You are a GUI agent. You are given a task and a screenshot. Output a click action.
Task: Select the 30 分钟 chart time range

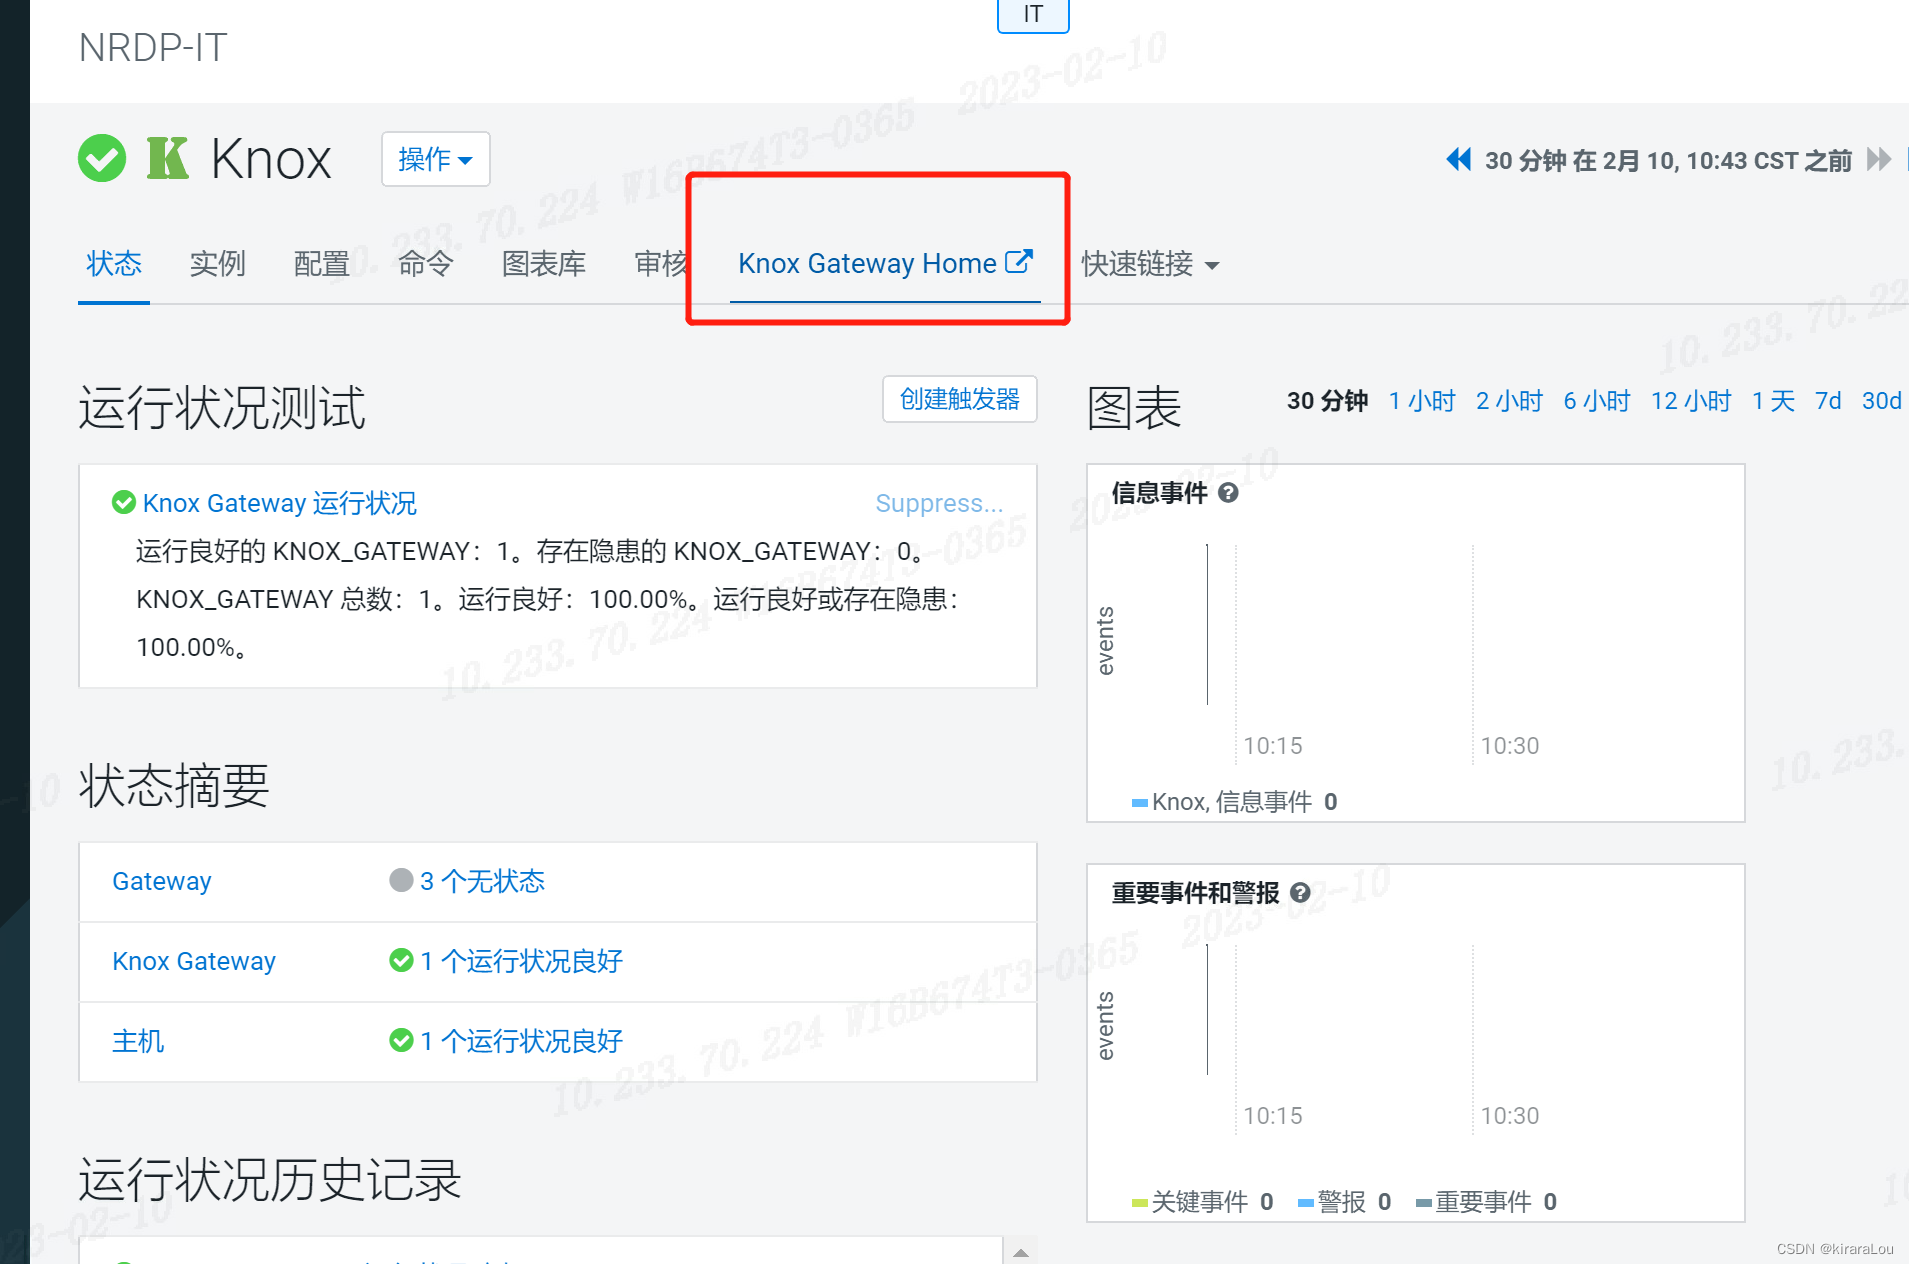click(1327, 401)
